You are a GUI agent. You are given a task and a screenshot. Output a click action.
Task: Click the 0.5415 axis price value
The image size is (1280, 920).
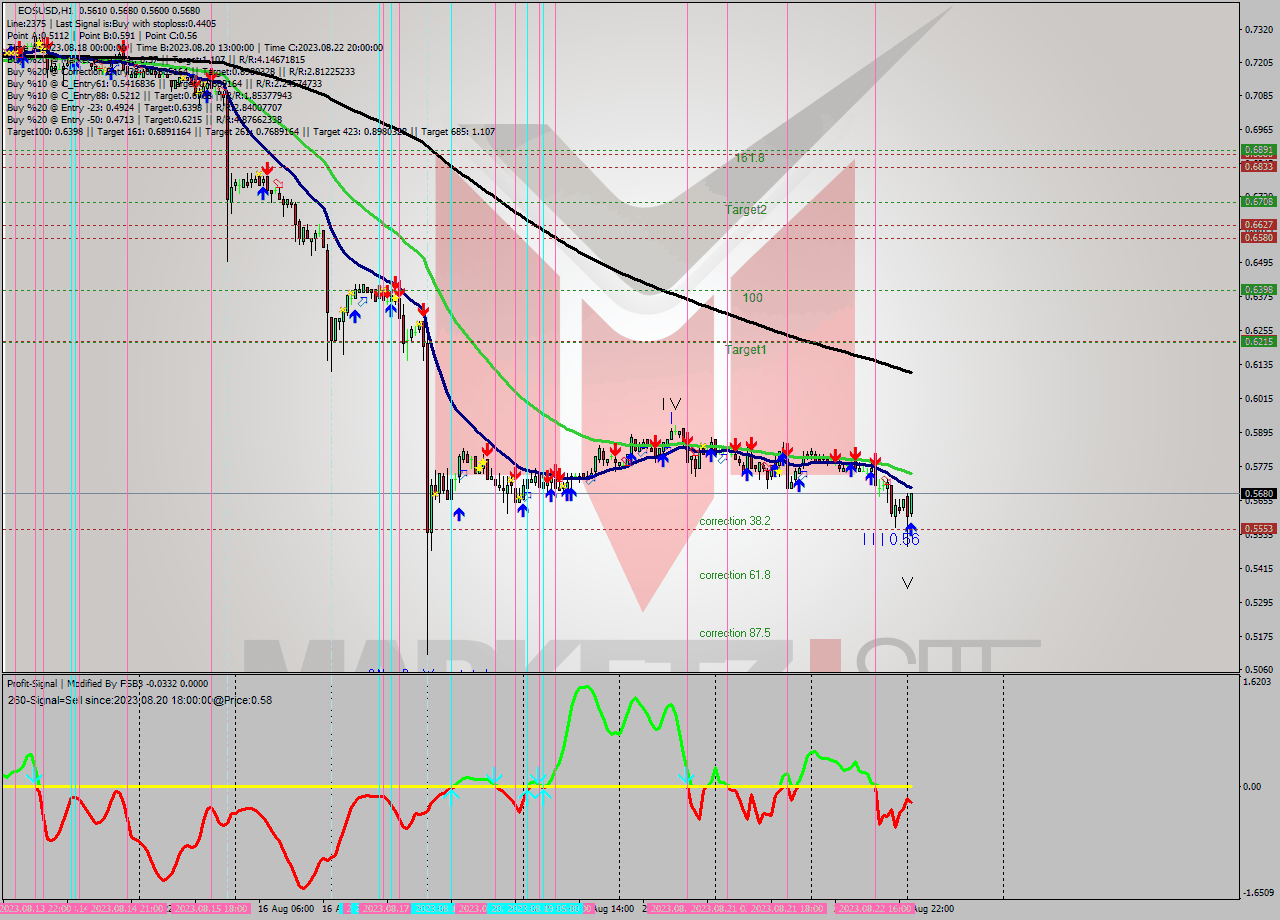pyautogui.click(x=1257, y=568)
